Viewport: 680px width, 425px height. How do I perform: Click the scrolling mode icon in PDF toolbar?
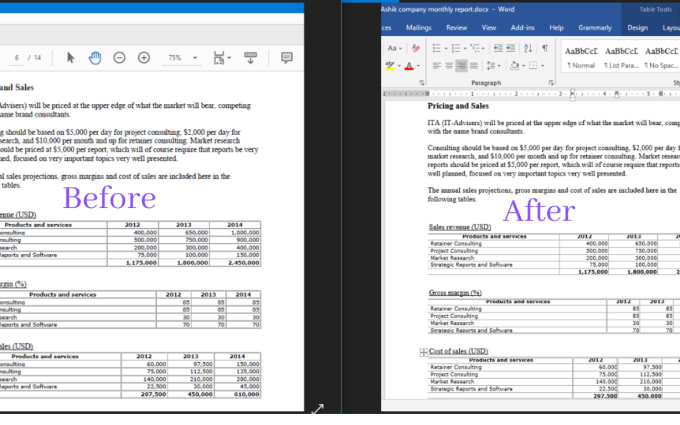[x=250, y=57]
